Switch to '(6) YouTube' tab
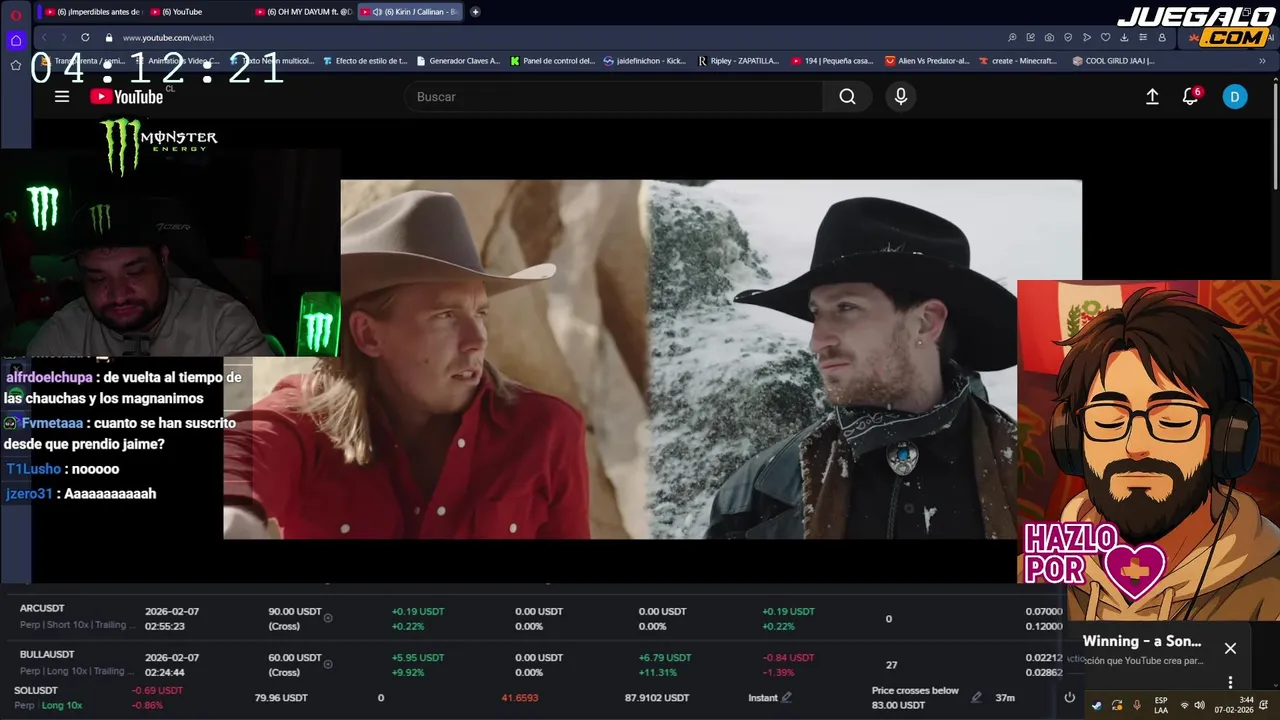The height and width of the screenshot is (720, 1280). point(196,12)
